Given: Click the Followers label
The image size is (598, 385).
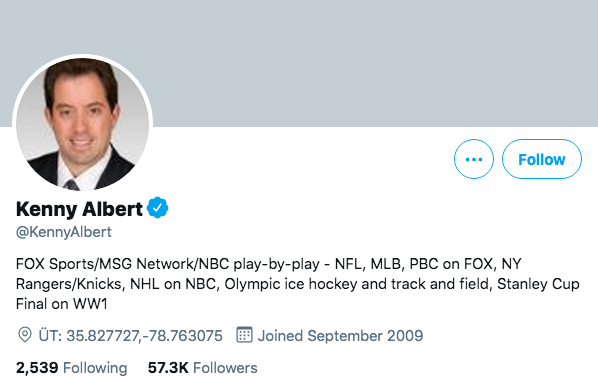Looking at the screenshot, I should [225, 368].
